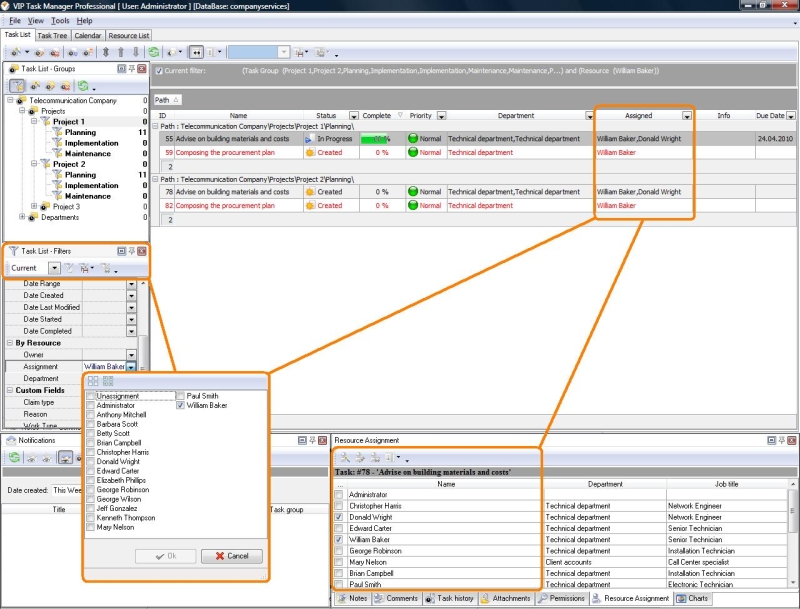
Task: Click the filter-by-group icon in Groups panel
Action: 17,86
